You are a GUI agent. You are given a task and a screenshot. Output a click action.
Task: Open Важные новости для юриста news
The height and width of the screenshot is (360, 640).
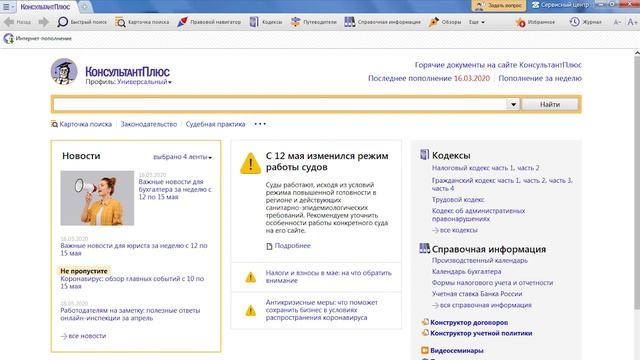pyautogui.click(x=134, y=249)
